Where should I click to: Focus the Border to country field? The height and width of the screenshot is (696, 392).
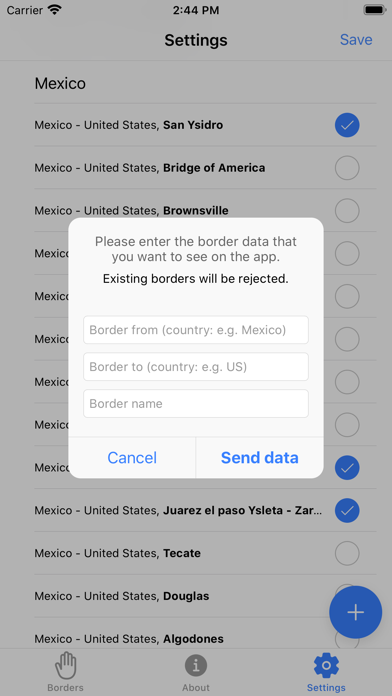[196, 367]
